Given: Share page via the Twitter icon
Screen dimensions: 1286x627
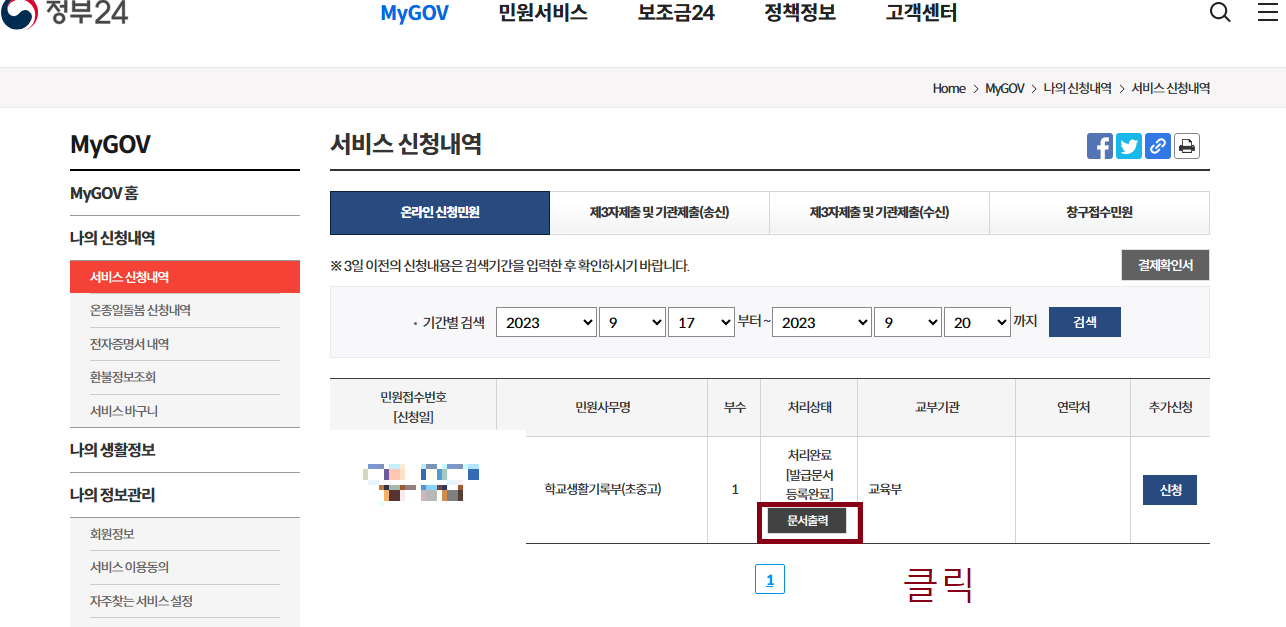Looking at the screenshot, I should point(1128,145).
